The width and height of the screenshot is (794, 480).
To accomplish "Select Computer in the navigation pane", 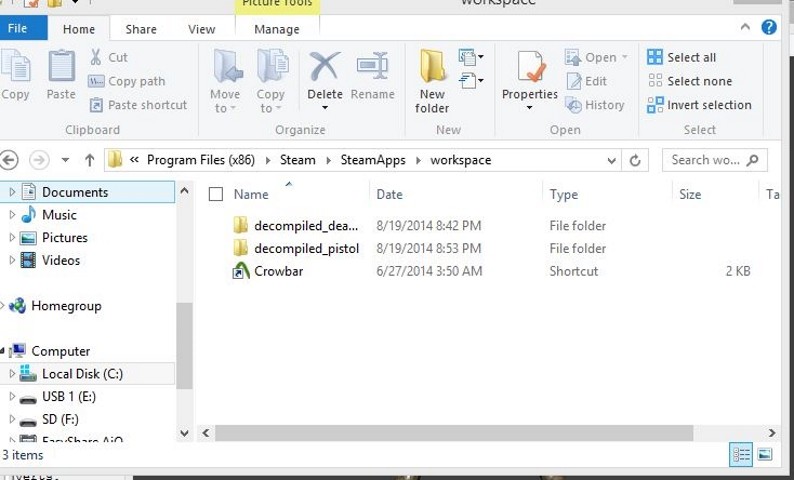I will [x=50, y=351].
